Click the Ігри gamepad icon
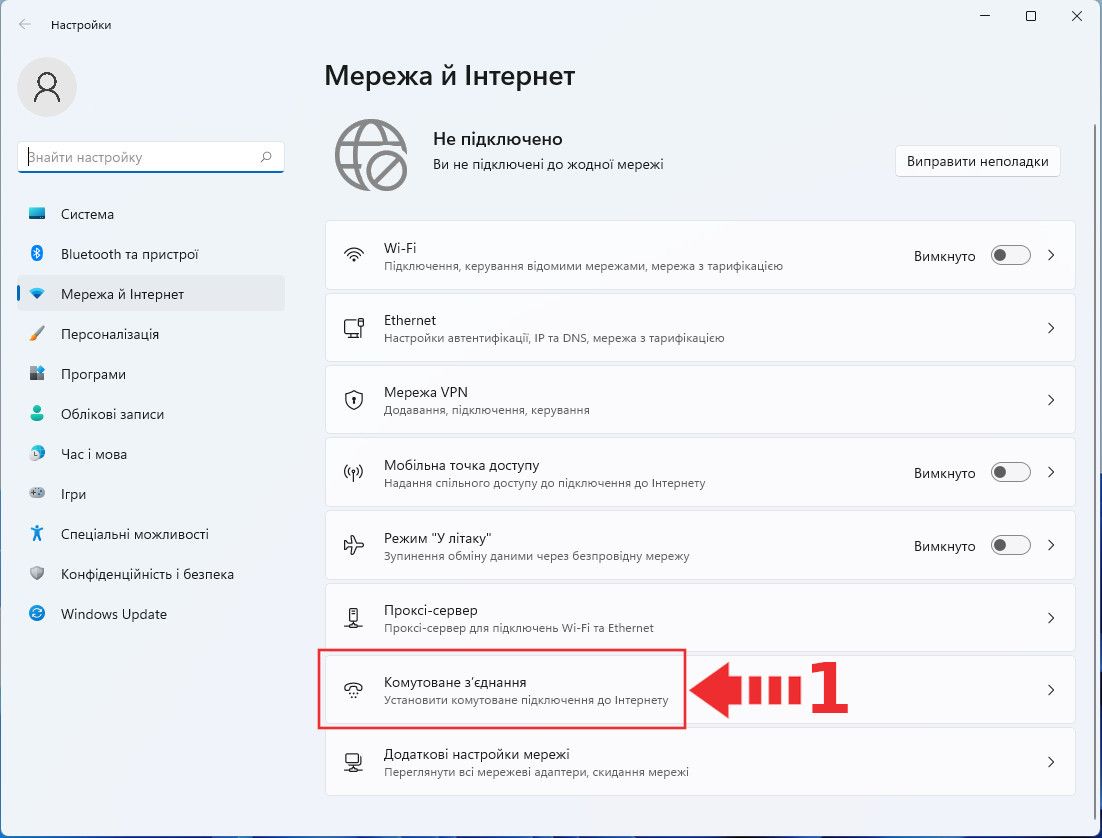Image resolution: width=1102 pixels, height=838 pixels. tap(37, 494)
